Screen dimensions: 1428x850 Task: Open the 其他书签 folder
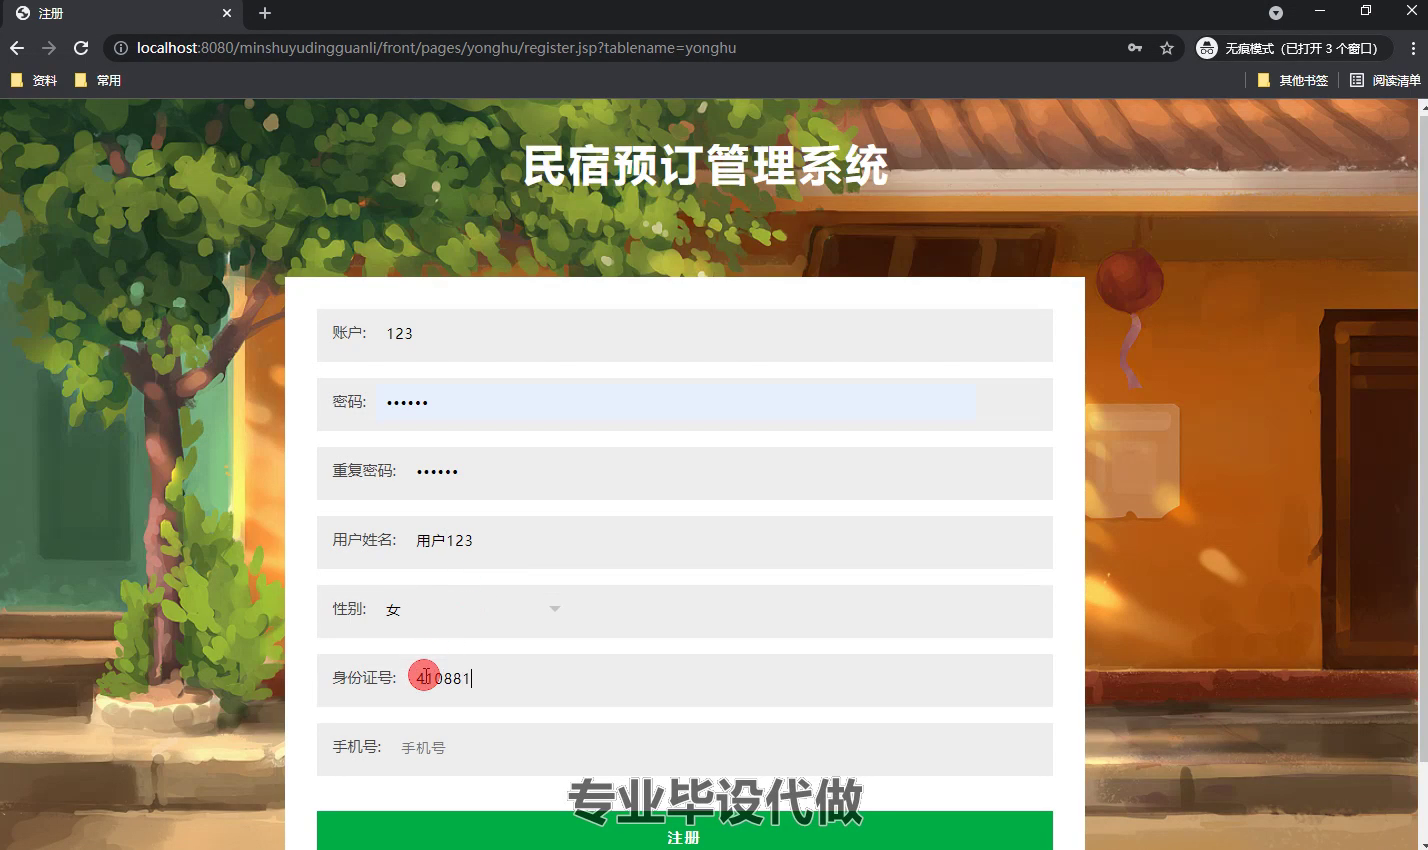coord(1293,80)
